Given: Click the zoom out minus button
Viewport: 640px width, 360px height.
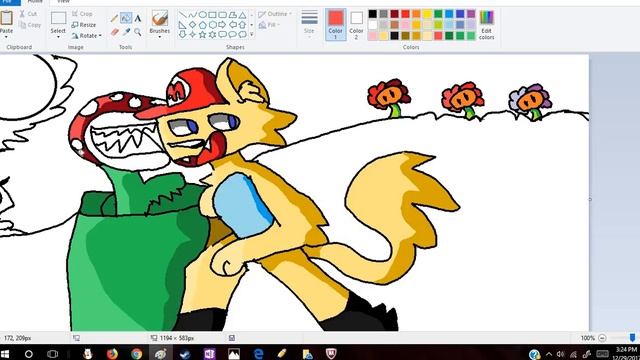Looking at the screenshot, I should point(602,338).
